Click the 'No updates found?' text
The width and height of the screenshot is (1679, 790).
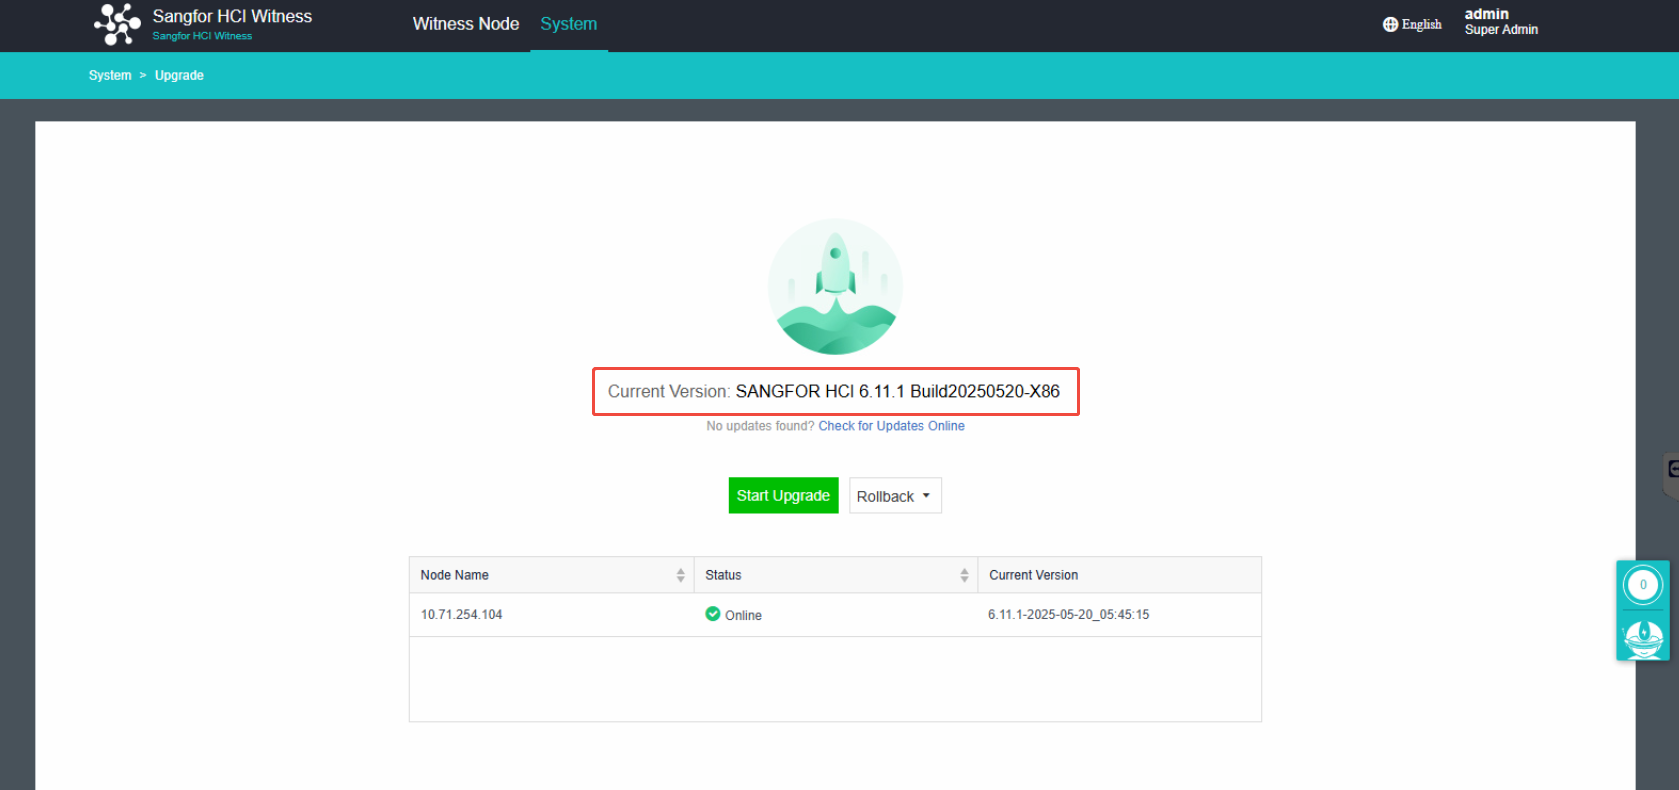(760, 426)
